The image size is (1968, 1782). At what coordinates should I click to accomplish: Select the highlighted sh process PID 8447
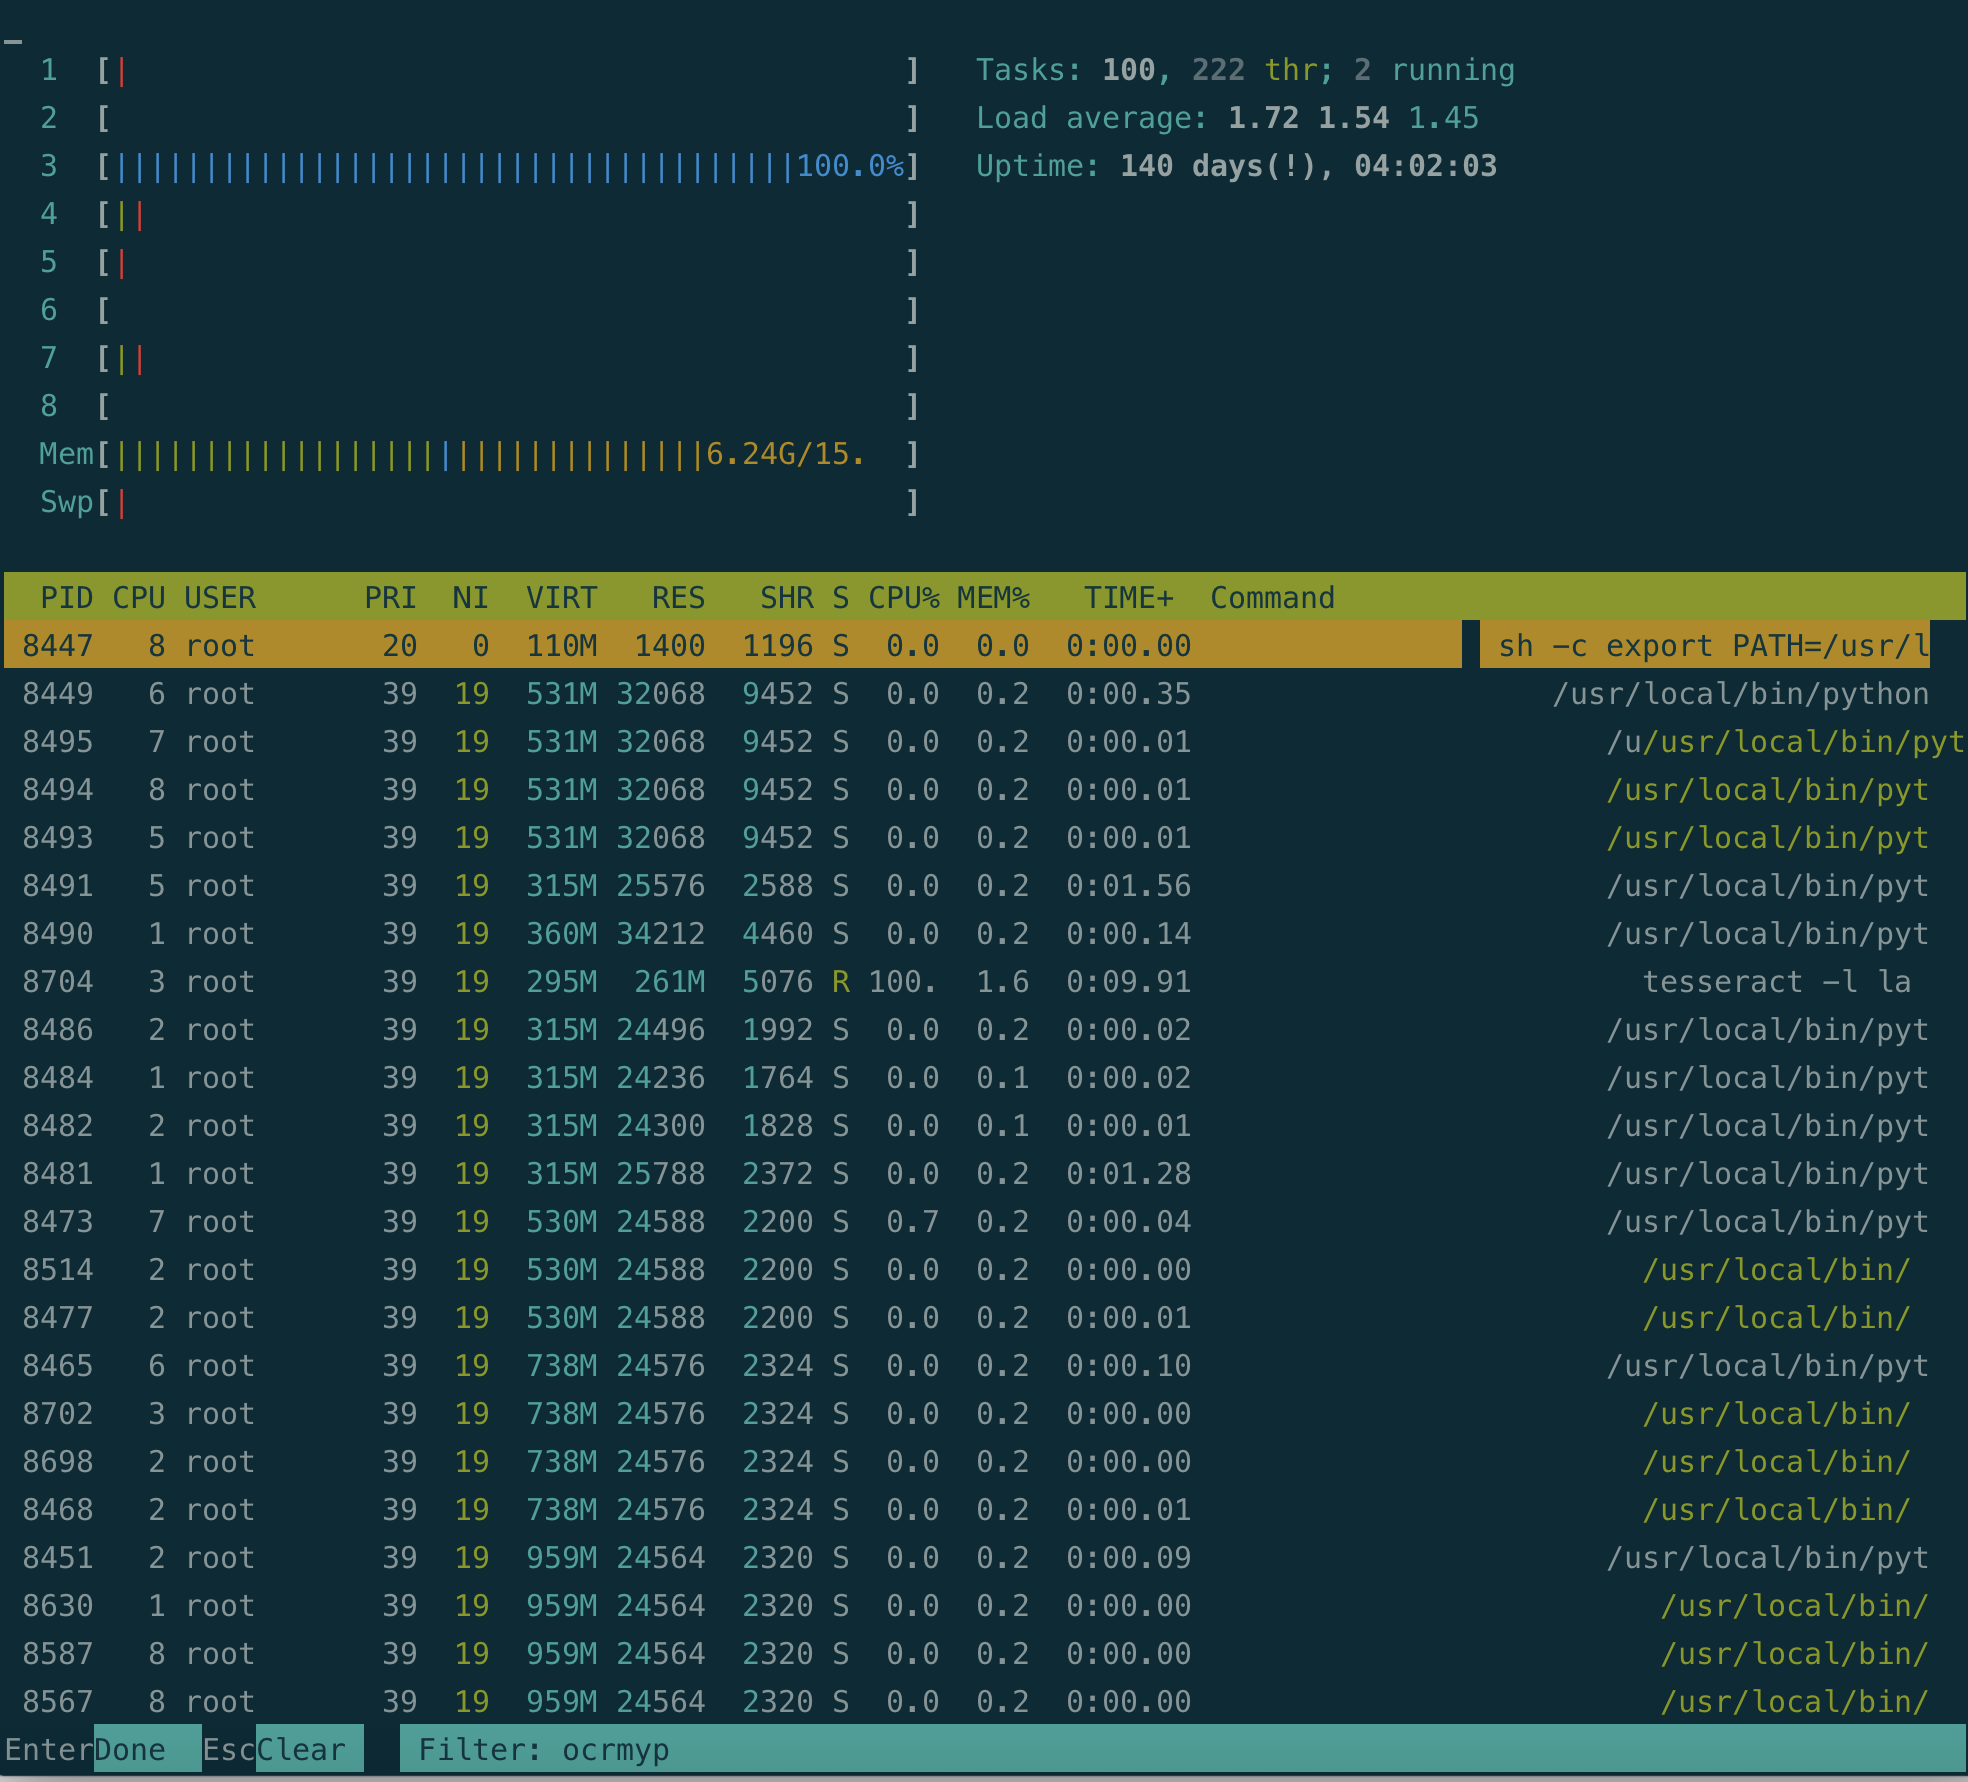point(600,645)
